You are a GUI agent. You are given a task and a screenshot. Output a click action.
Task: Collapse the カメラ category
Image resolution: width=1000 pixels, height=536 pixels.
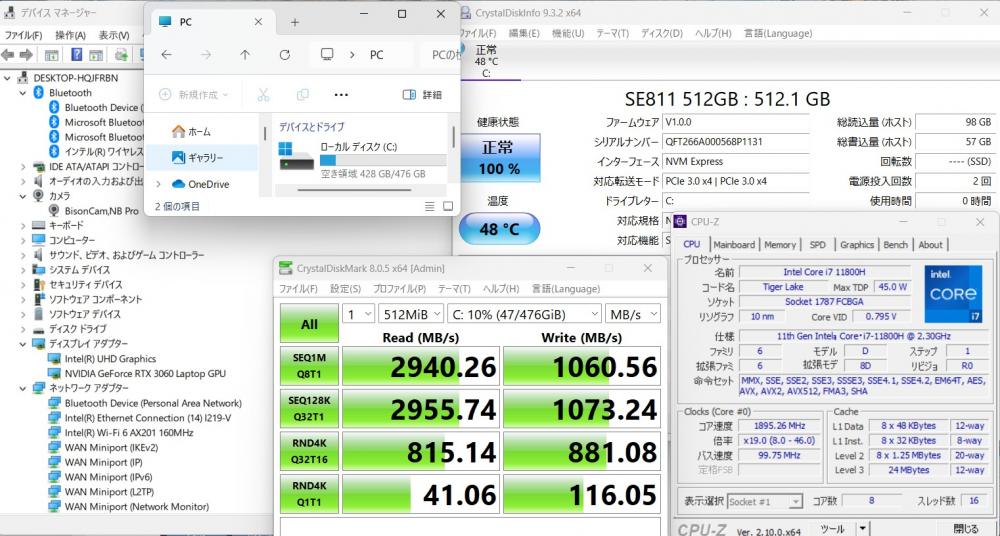pyautogui.click(x=23, y=196)
